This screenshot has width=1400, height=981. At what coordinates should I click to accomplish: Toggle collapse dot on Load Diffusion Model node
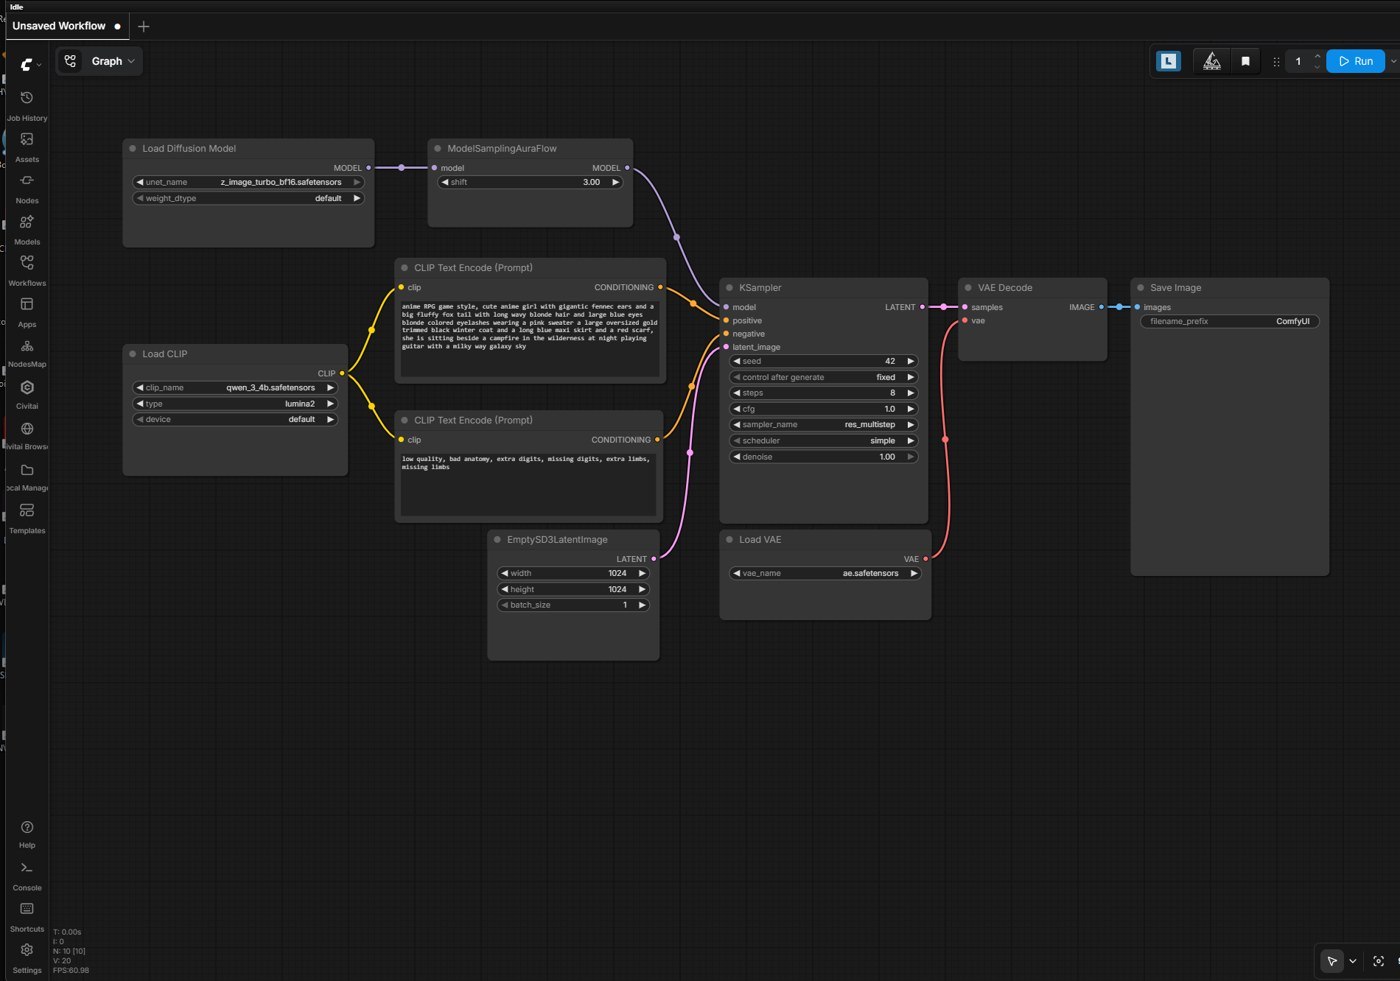pyautogui.click(x=132, y=148)
